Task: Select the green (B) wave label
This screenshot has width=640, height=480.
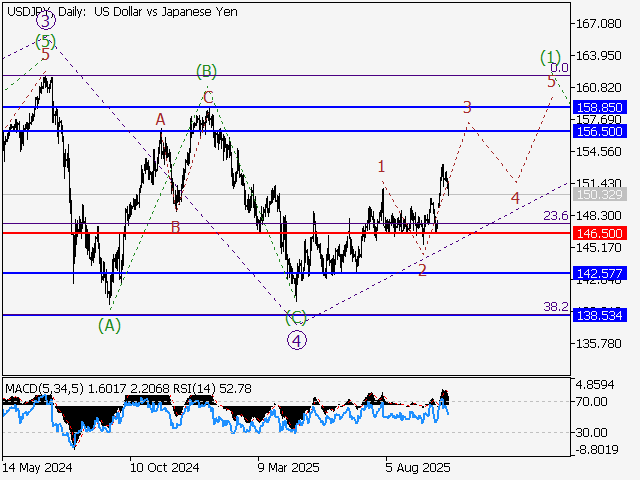Action: pyautogui.click(x=206, y=71)
